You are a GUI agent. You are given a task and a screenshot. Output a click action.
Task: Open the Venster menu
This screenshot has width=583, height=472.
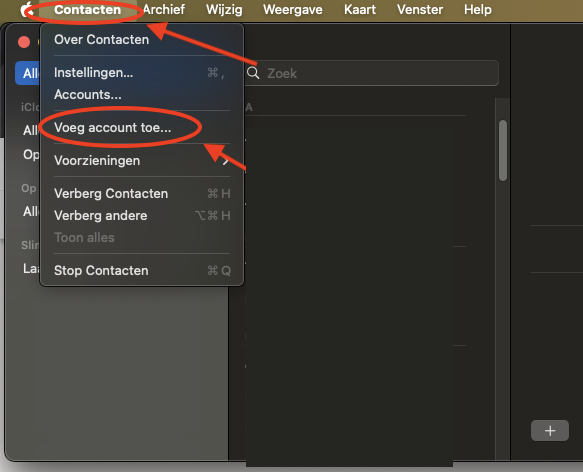(420, 10)
